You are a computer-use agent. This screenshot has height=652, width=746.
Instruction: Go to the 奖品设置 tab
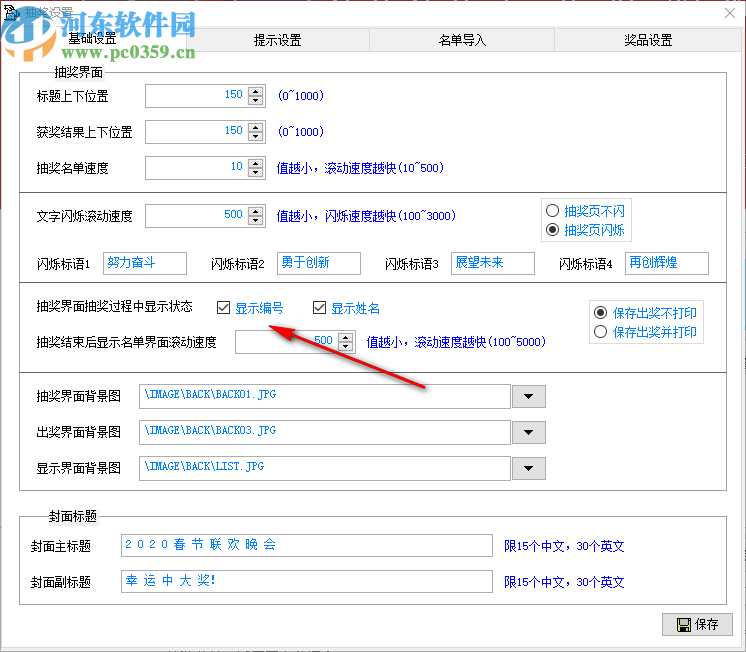pyautogui.click(x=648, y=40)
